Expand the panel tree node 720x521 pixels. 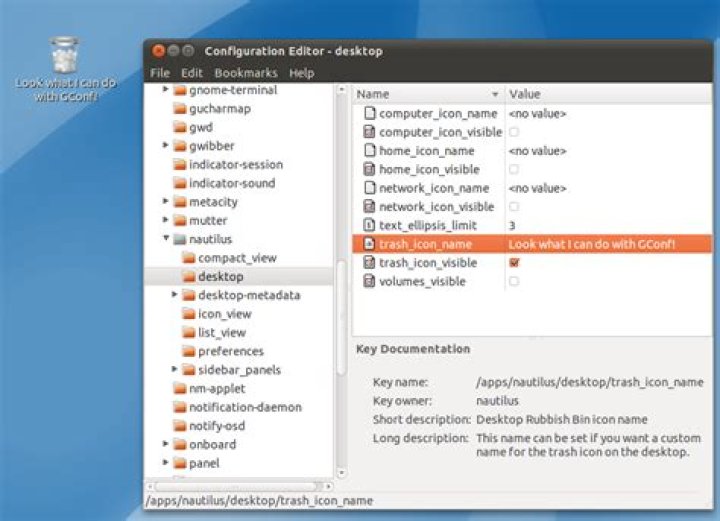(166, 462)
